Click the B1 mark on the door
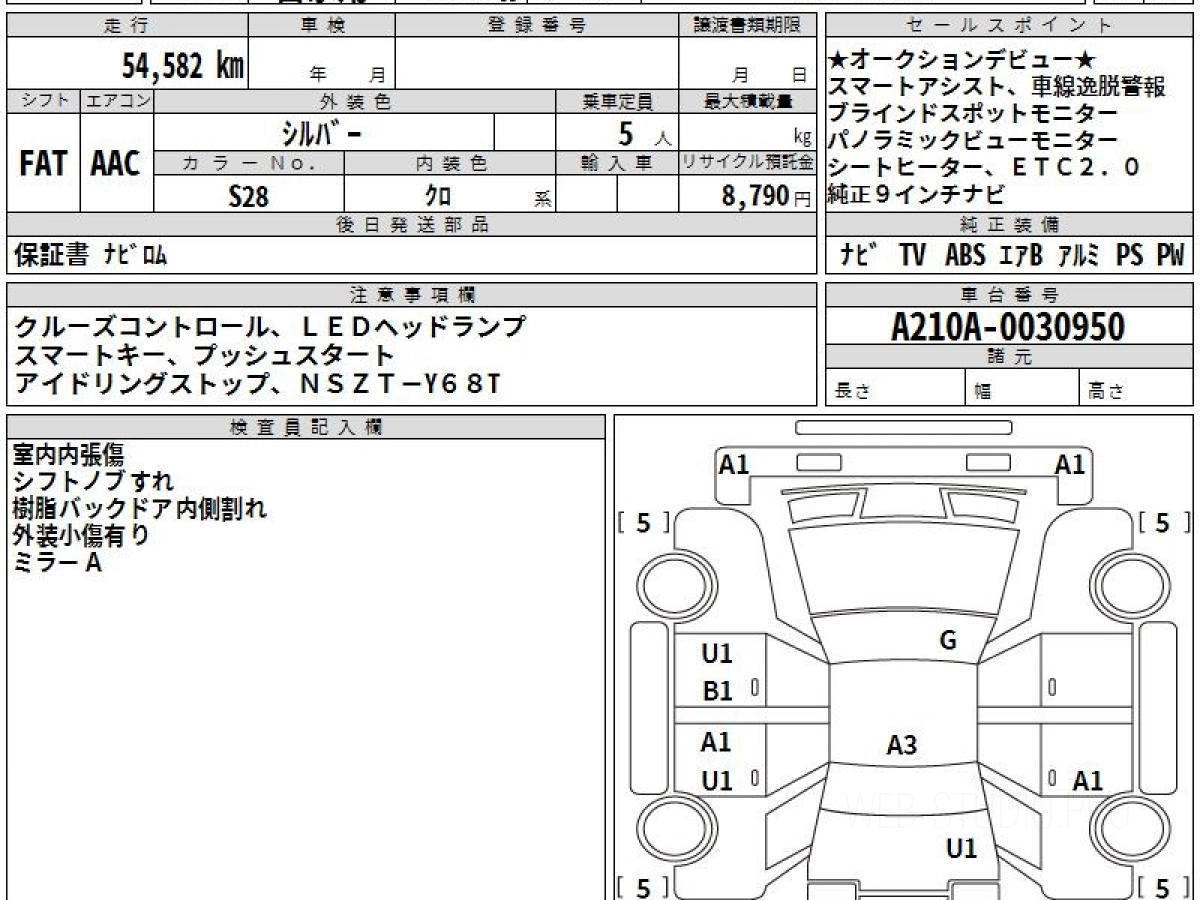 [x=717, y=691]
